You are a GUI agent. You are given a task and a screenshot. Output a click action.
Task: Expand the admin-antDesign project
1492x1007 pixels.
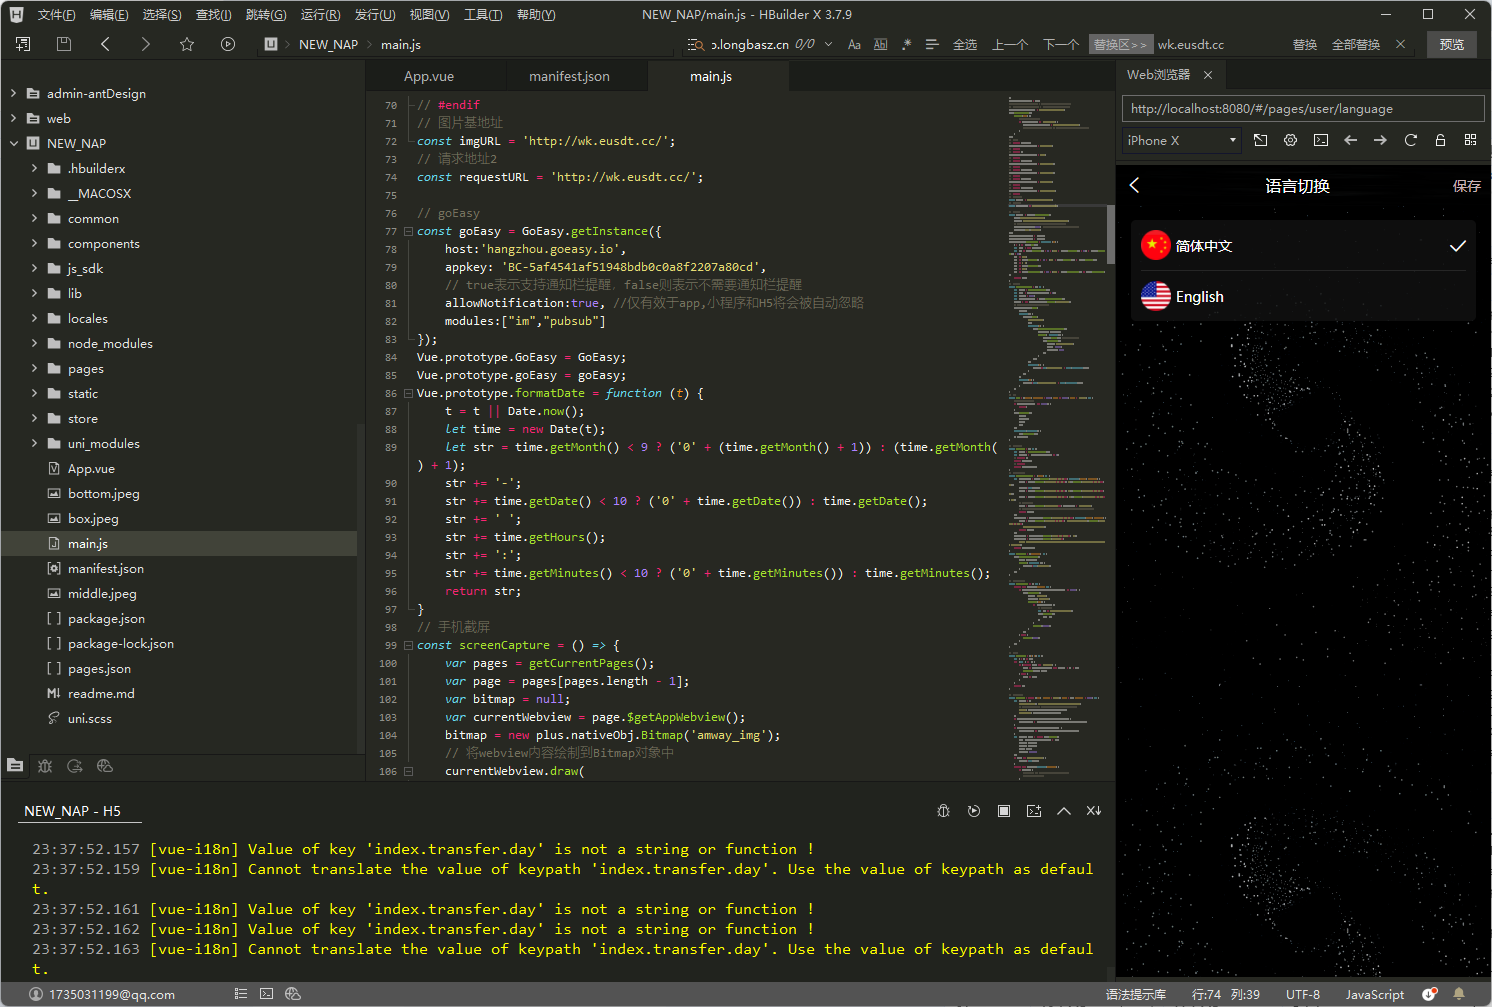pos(13,93)
